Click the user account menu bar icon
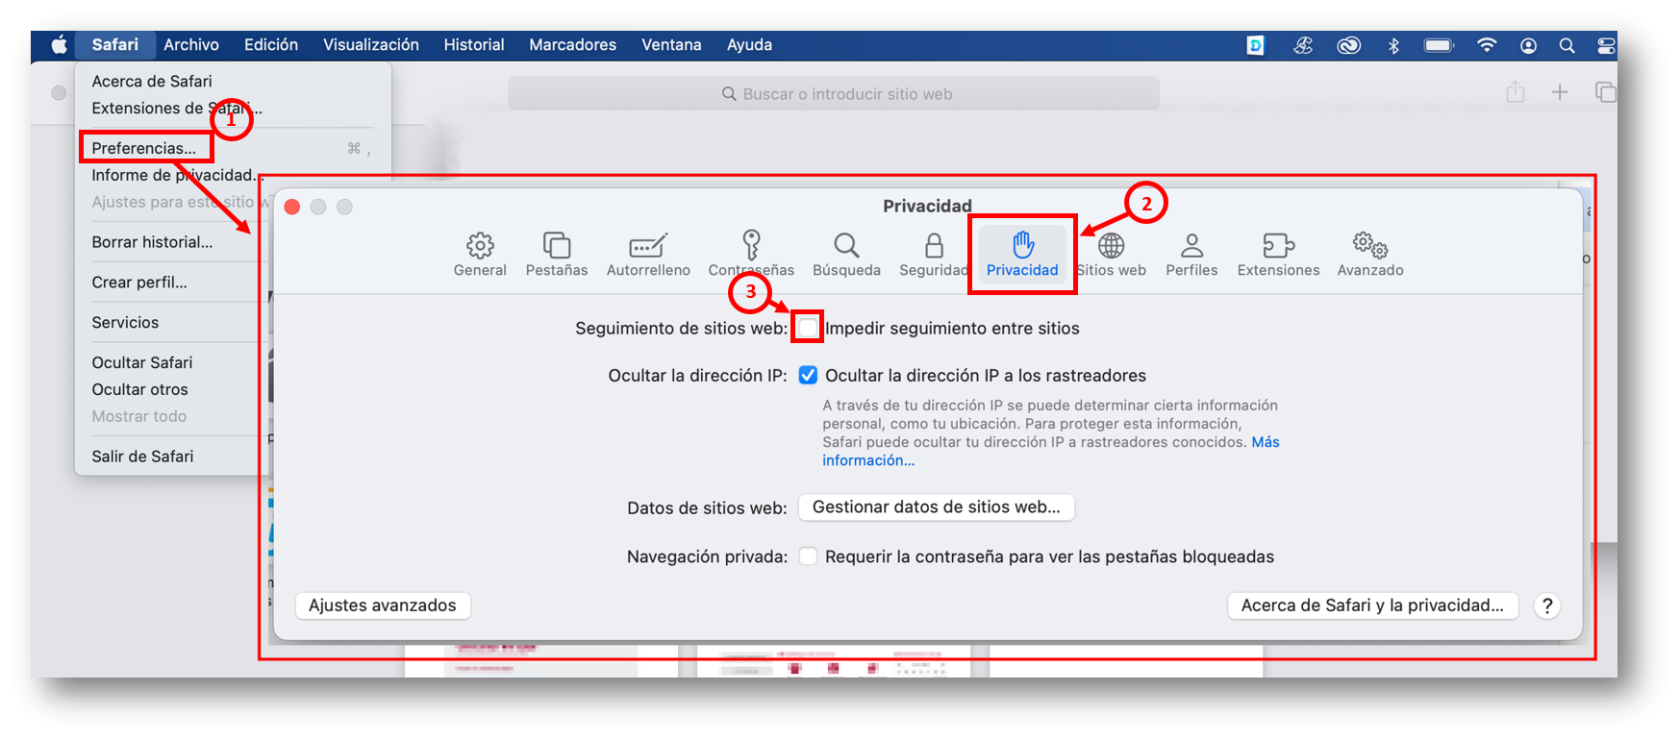1680x740 pixels. (1528, 45)
